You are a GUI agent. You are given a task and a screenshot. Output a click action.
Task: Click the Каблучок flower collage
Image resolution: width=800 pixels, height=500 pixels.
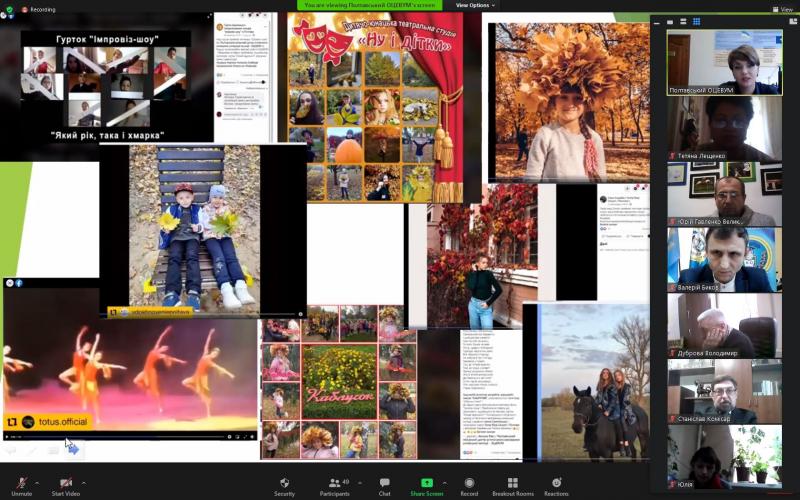pos(339,382)
